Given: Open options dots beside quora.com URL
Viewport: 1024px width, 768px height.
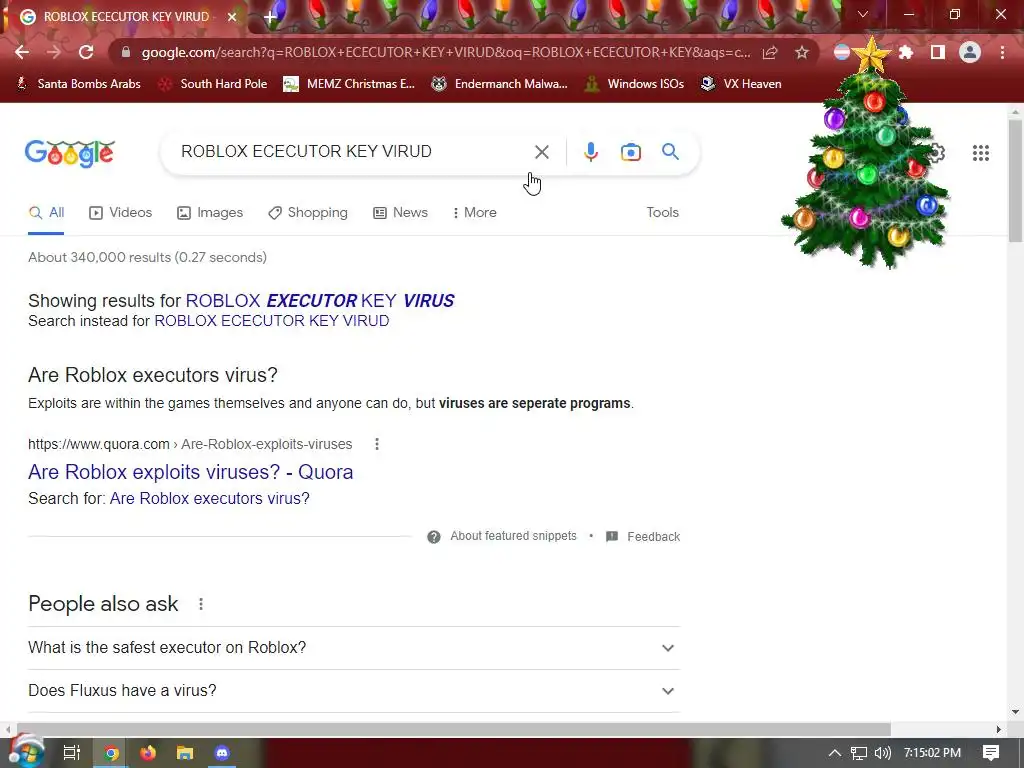Looking at the screenshot, I should tap(377, 445).
